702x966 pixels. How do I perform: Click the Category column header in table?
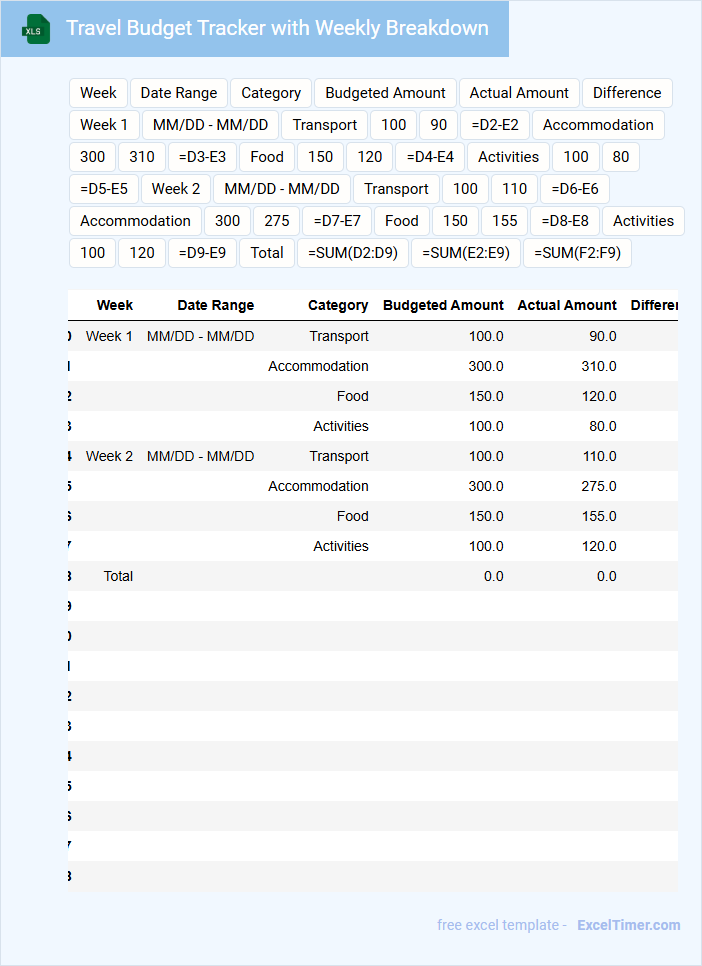click(x=338, y=305)
